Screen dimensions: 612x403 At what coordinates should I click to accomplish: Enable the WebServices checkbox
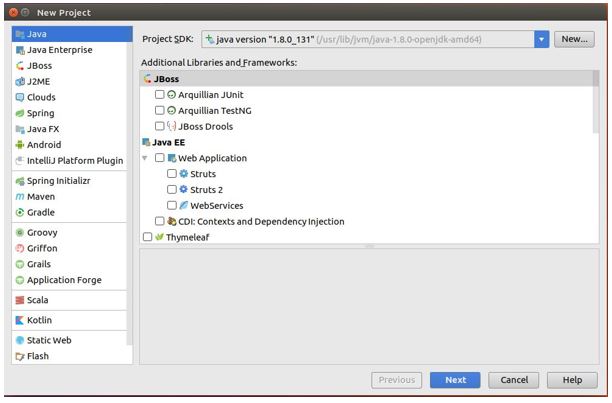172,205
